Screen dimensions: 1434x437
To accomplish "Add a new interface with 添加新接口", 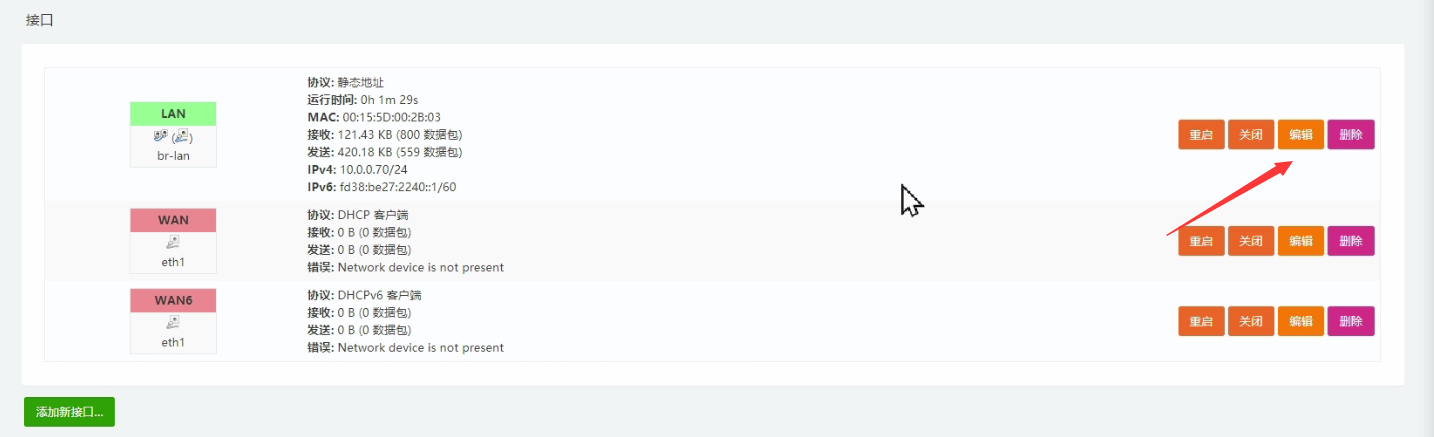I will coord(70,412).
